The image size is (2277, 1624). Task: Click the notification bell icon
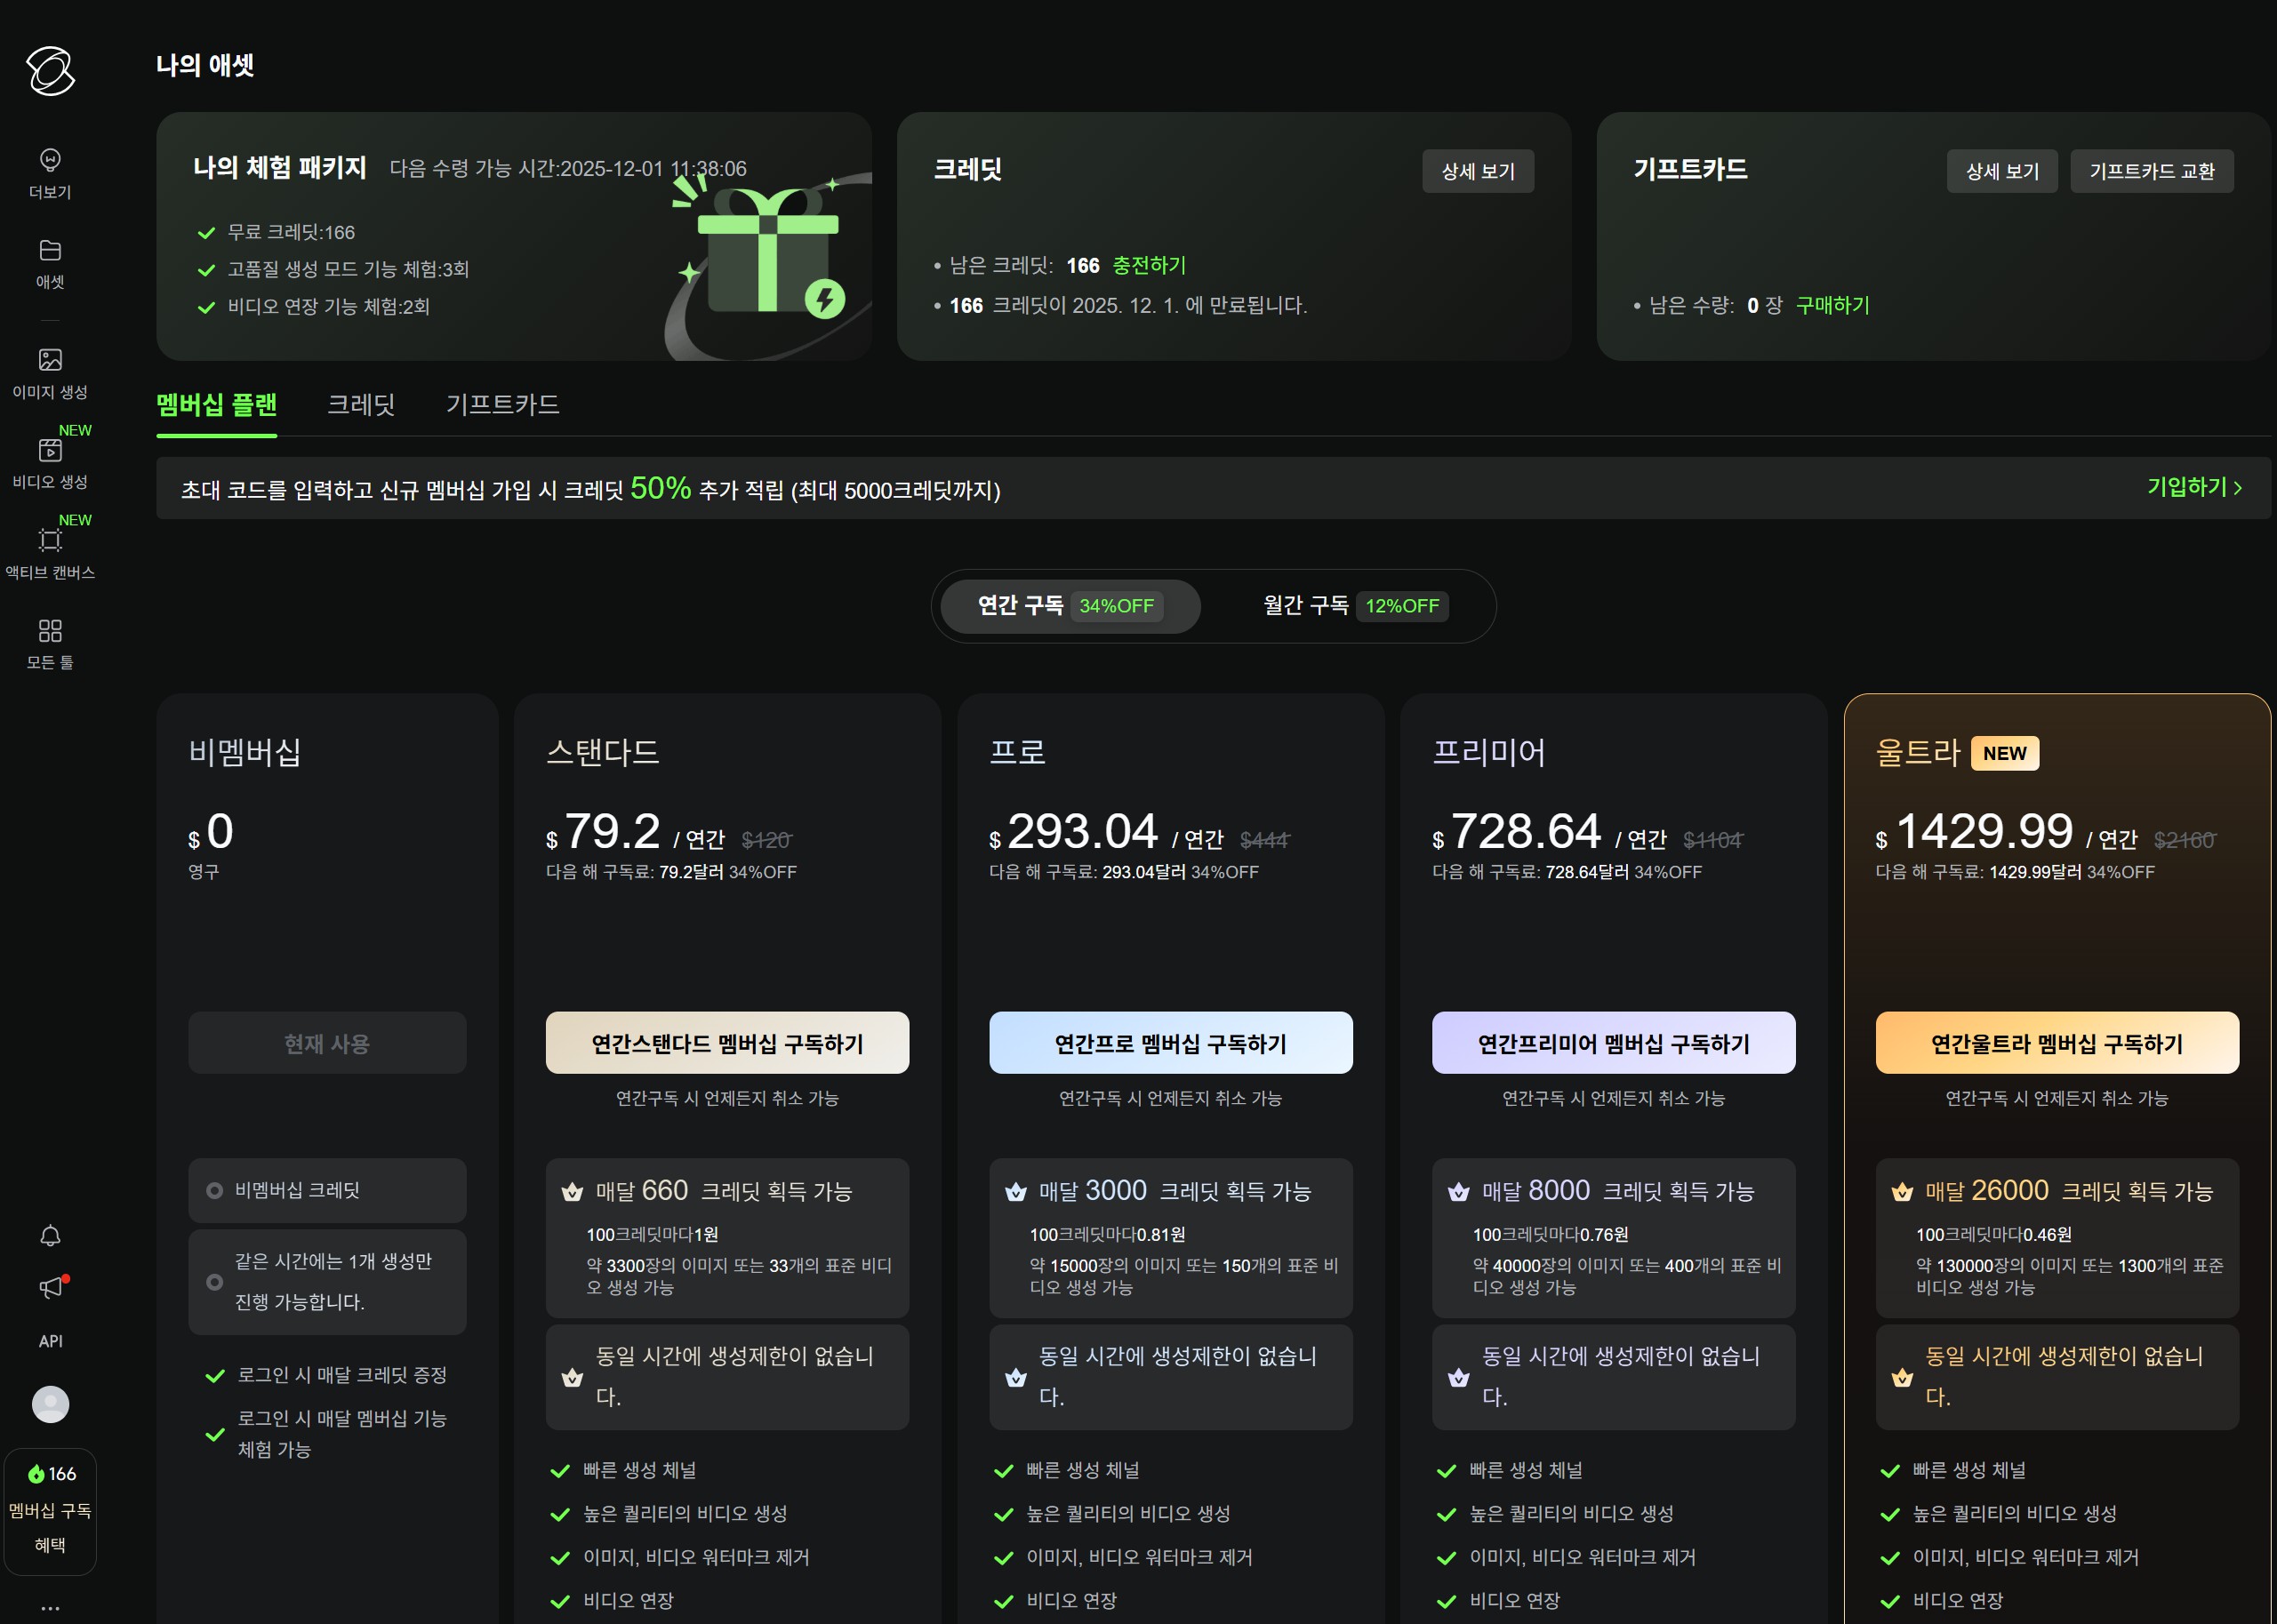pos(50,1236)
